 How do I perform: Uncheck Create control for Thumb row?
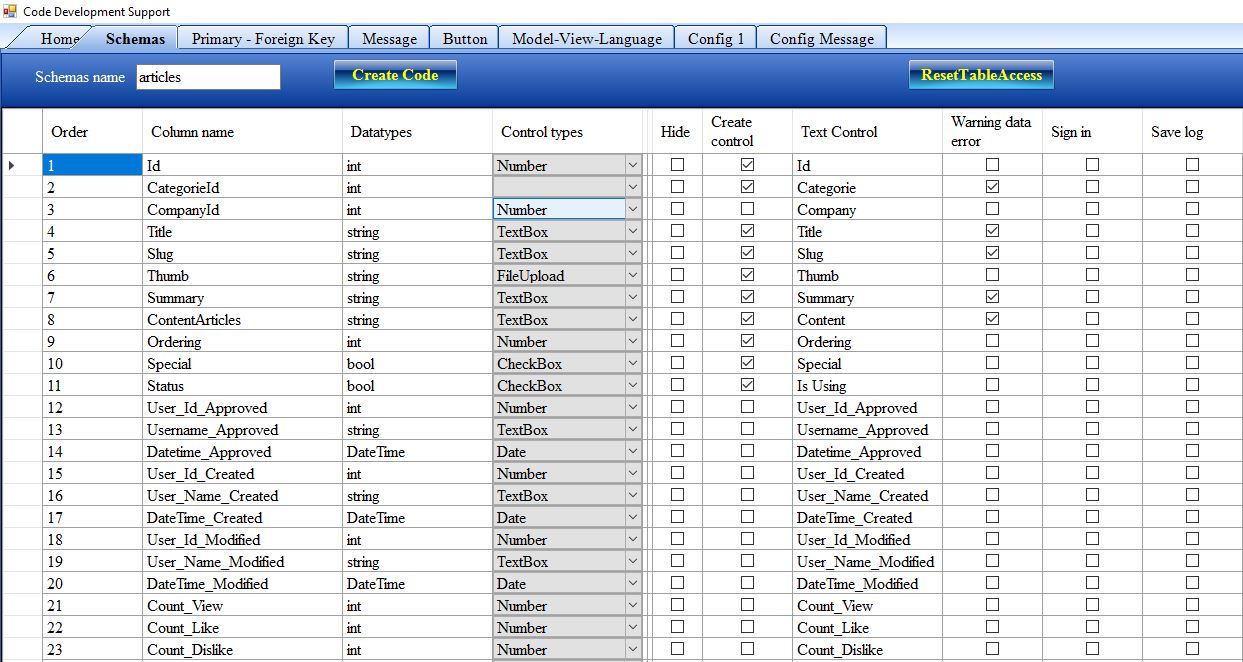(x=747, y=275)
